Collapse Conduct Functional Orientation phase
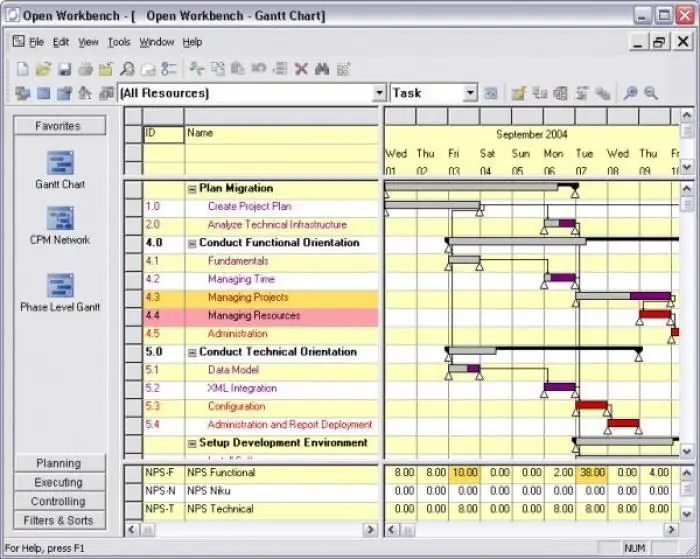Viewport: 700px width, 559px height. (x=192, y=244)
